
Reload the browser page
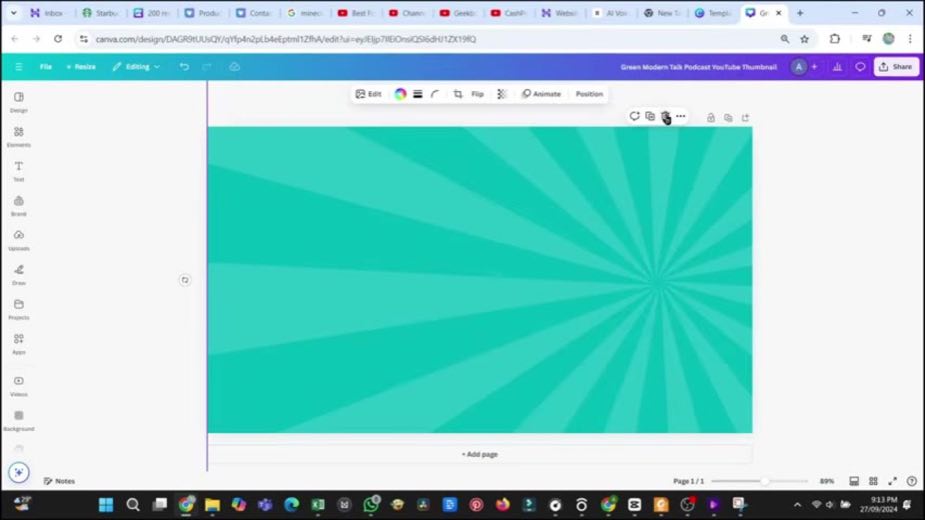tap(58, 39)
